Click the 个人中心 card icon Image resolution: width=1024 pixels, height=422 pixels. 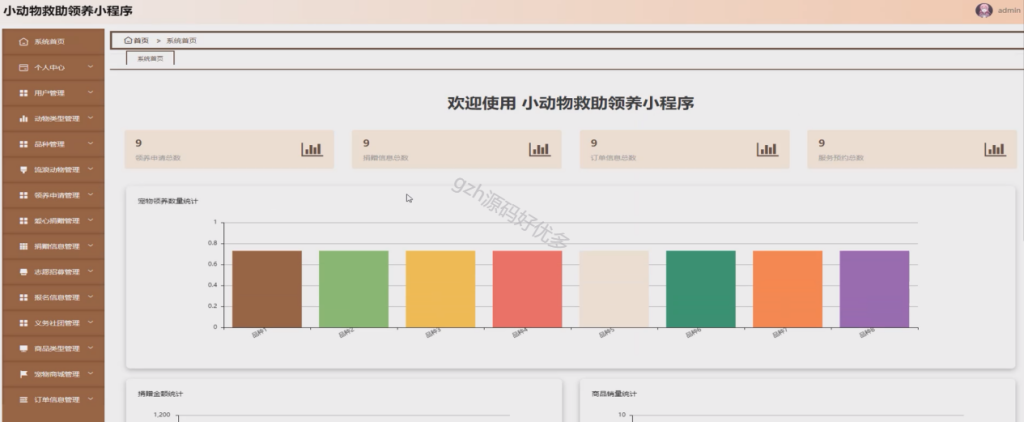point(24,67)
